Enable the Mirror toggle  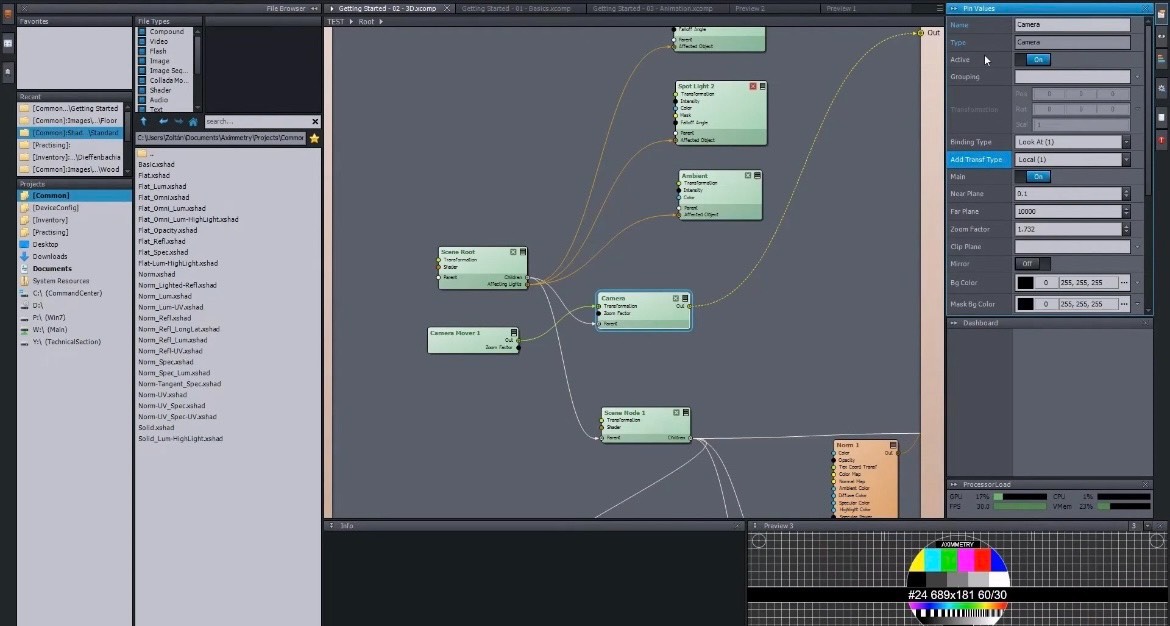(1032, 264)
